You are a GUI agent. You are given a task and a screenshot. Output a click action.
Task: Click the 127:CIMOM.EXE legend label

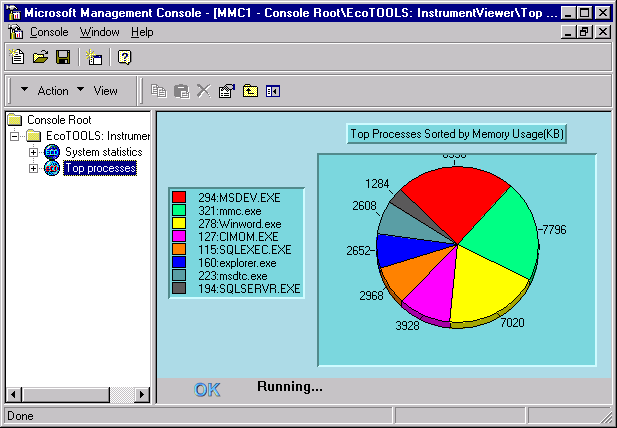pos(238,236)
